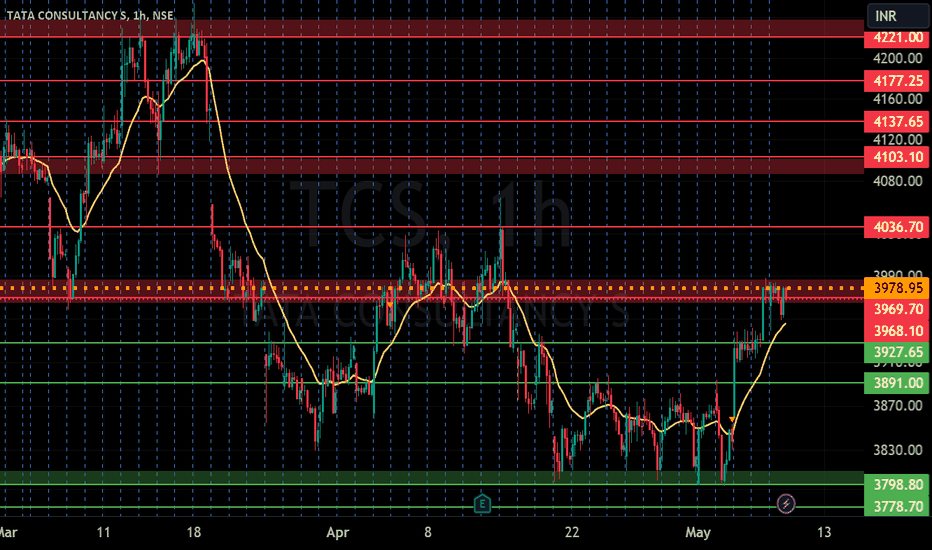
Task: Open the INR currency selector
Action: coord(898,16)
